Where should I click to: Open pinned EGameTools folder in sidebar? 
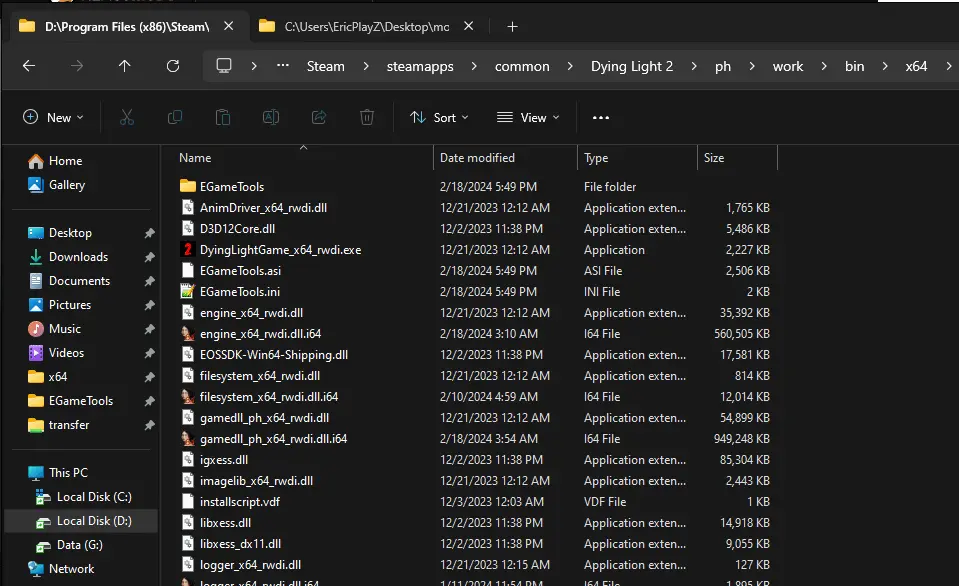[x=81, y=401]
